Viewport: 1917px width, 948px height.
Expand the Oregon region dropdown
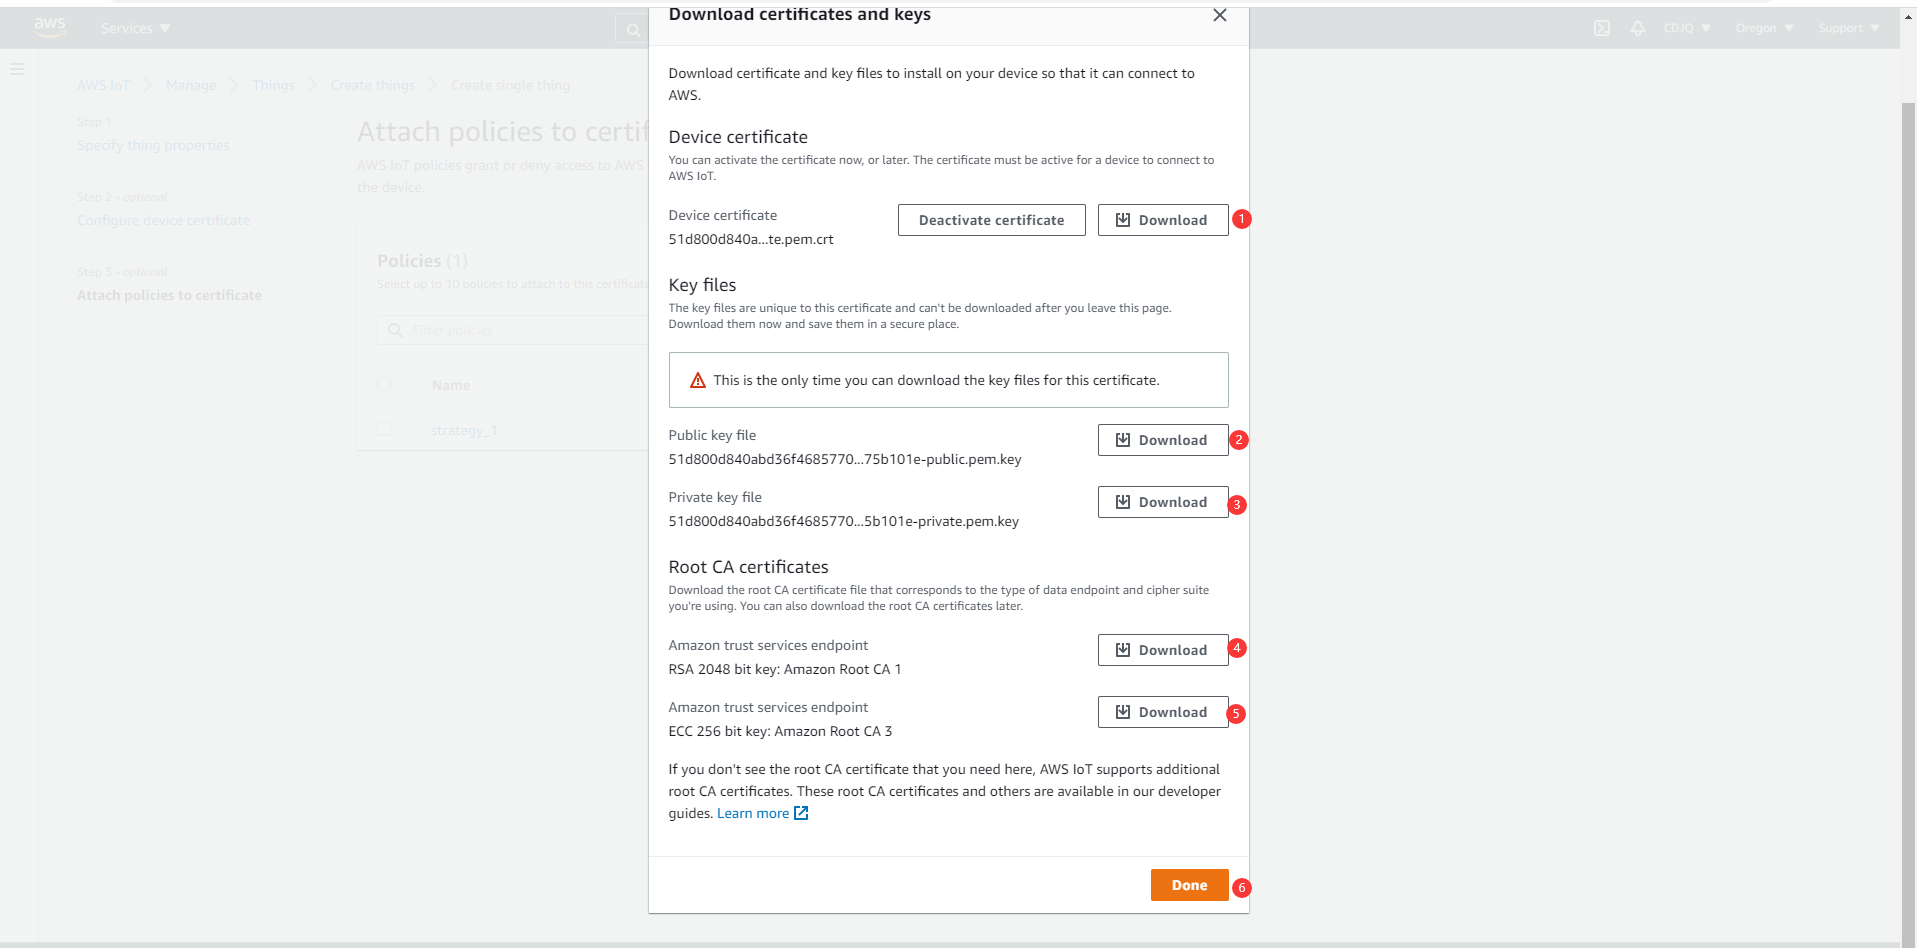click(x=1765, y=28)
